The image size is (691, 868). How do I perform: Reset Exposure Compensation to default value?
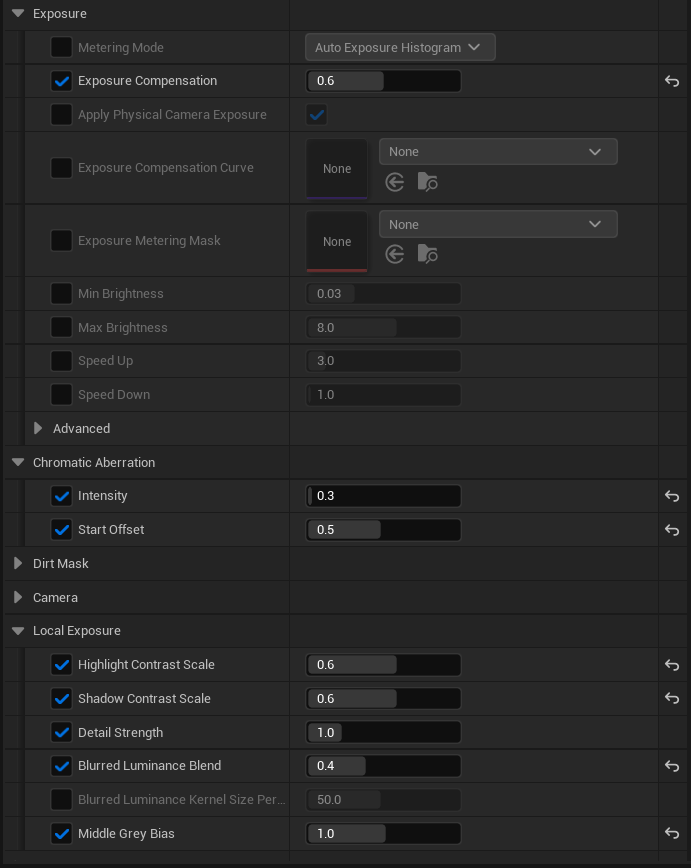(672, 81)
